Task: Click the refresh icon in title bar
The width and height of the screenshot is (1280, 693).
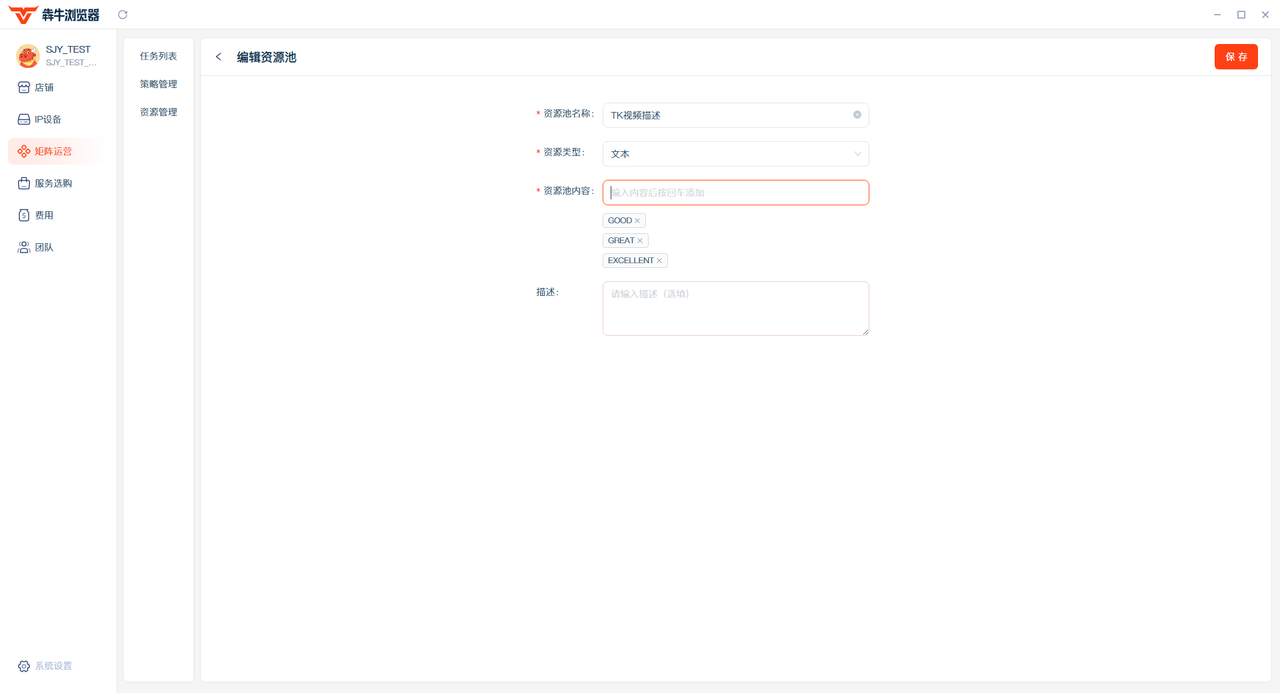Action: [x=123, y=15]
